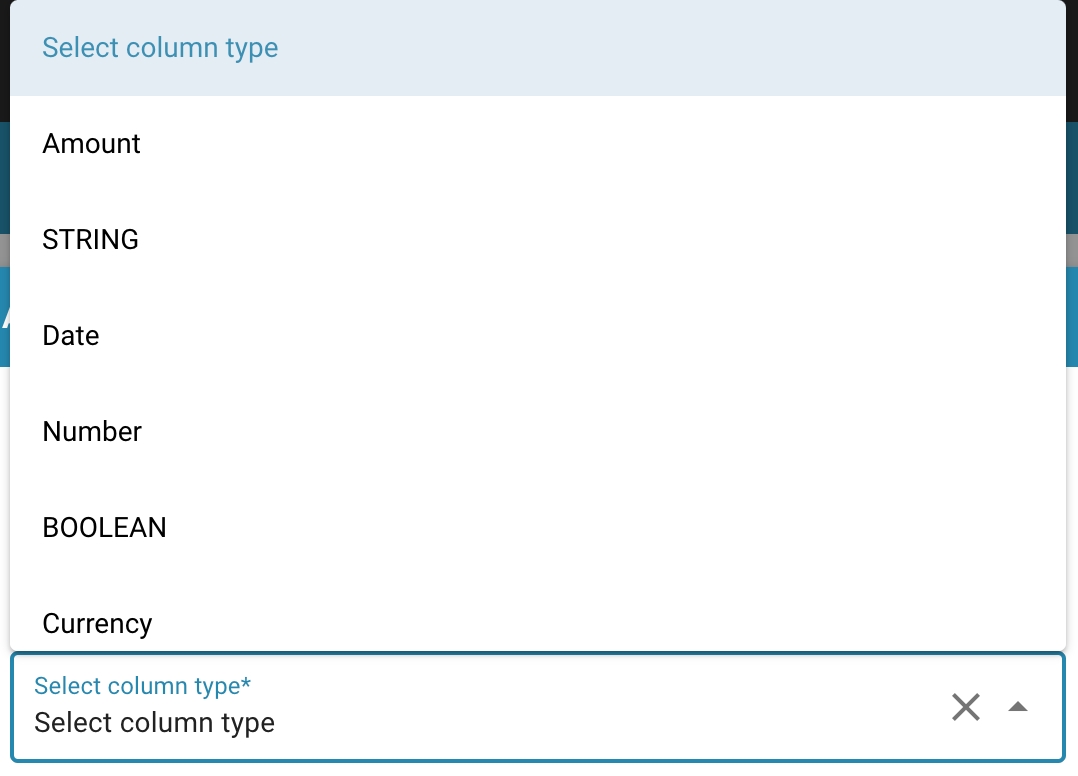Collapse the column type dropdown arrow
The image size is (1078, 776).
point(1018,707)
